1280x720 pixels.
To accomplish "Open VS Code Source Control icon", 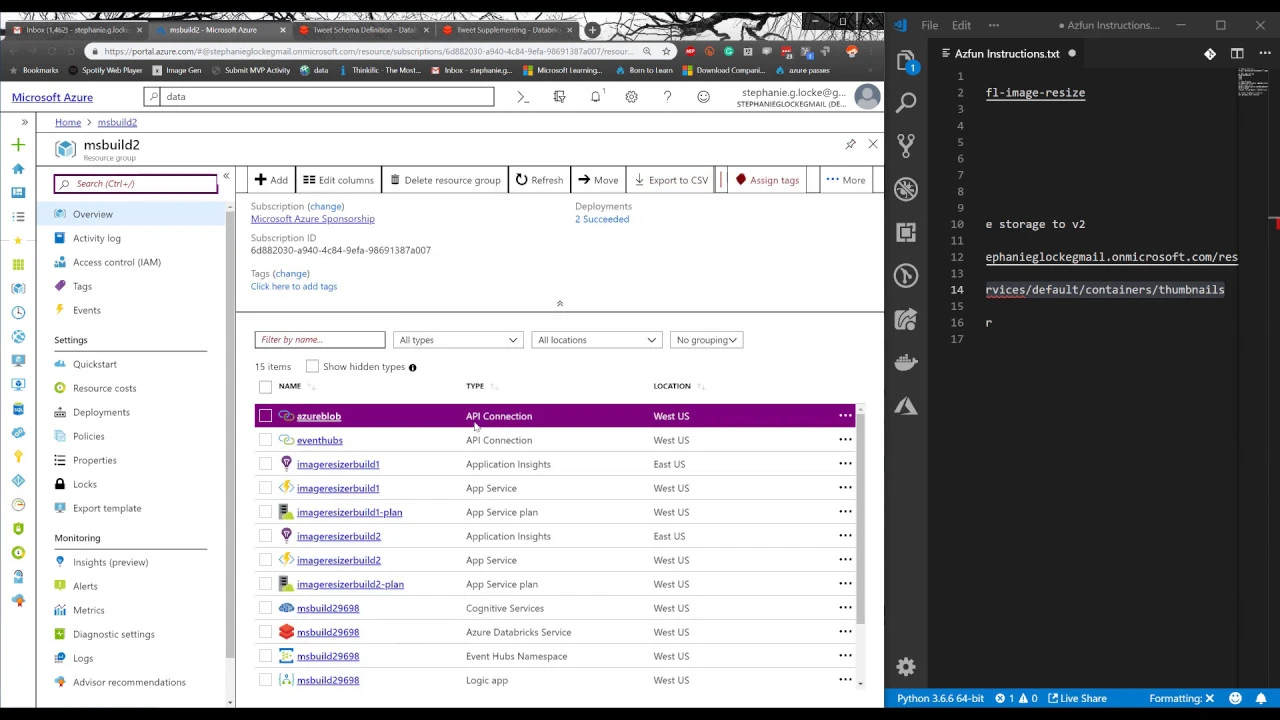I will [906, 145].
